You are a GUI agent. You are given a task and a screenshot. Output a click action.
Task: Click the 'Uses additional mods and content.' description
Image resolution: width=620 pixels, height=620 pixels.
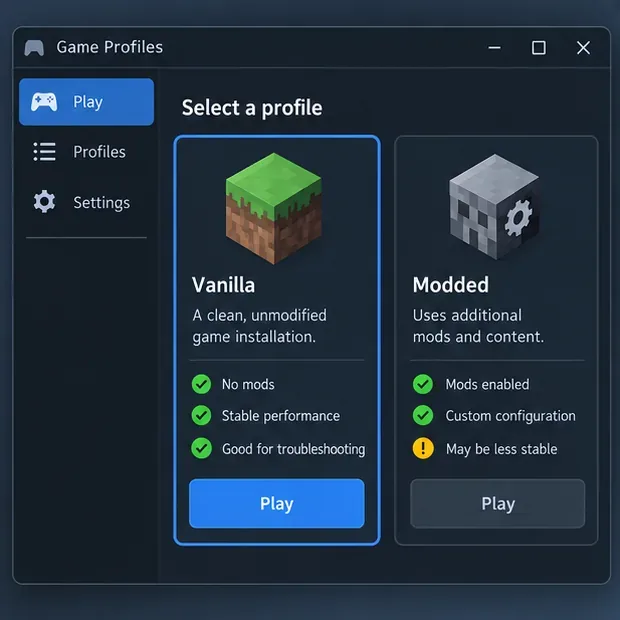point(478,326)
